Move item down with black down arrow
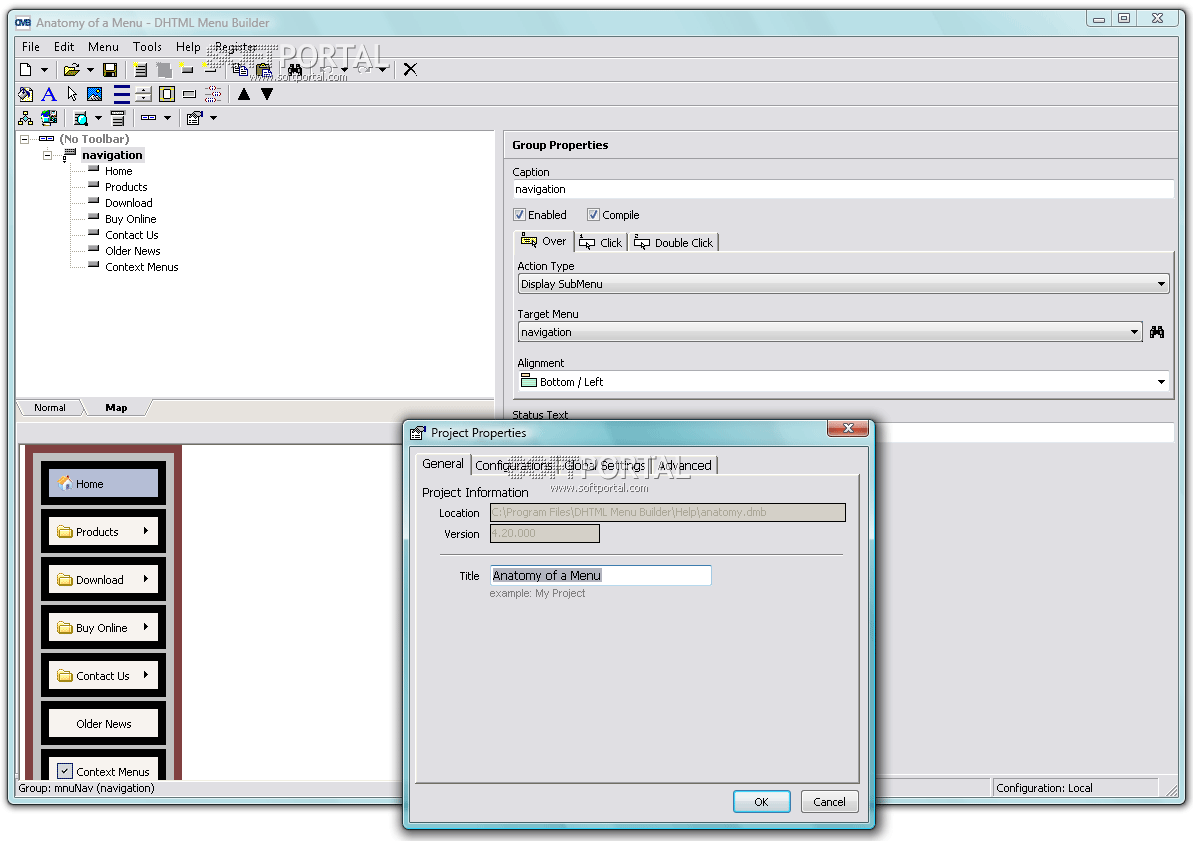This screenshot has width=1193, height=841. (267, 94)
